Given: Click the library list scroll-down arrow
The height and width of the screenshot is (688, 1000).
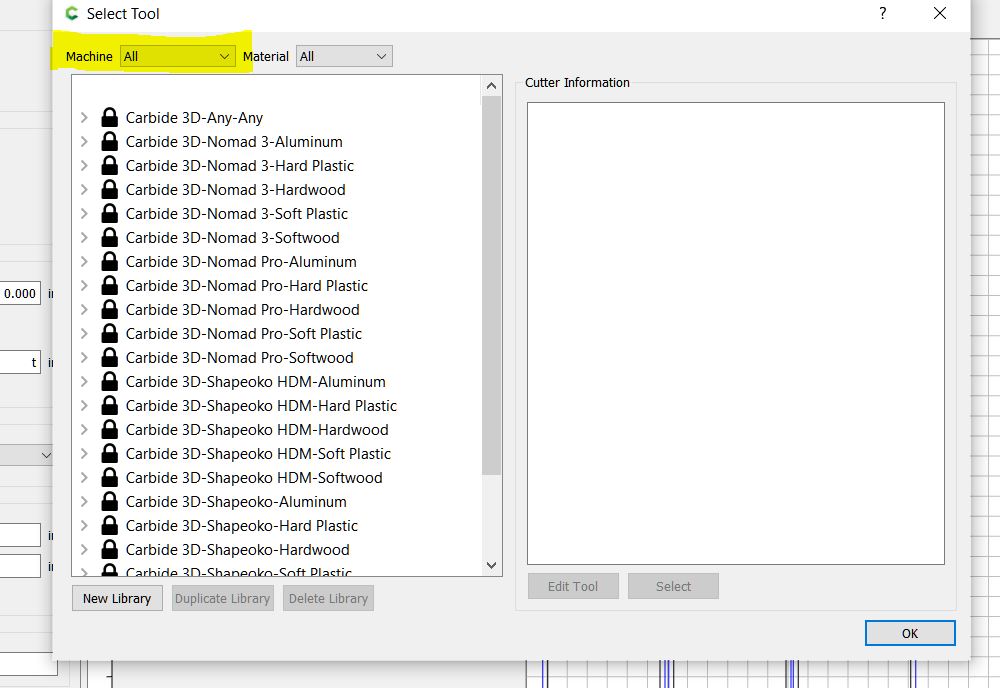Looking at the screenshot, I should coord(492,565).
